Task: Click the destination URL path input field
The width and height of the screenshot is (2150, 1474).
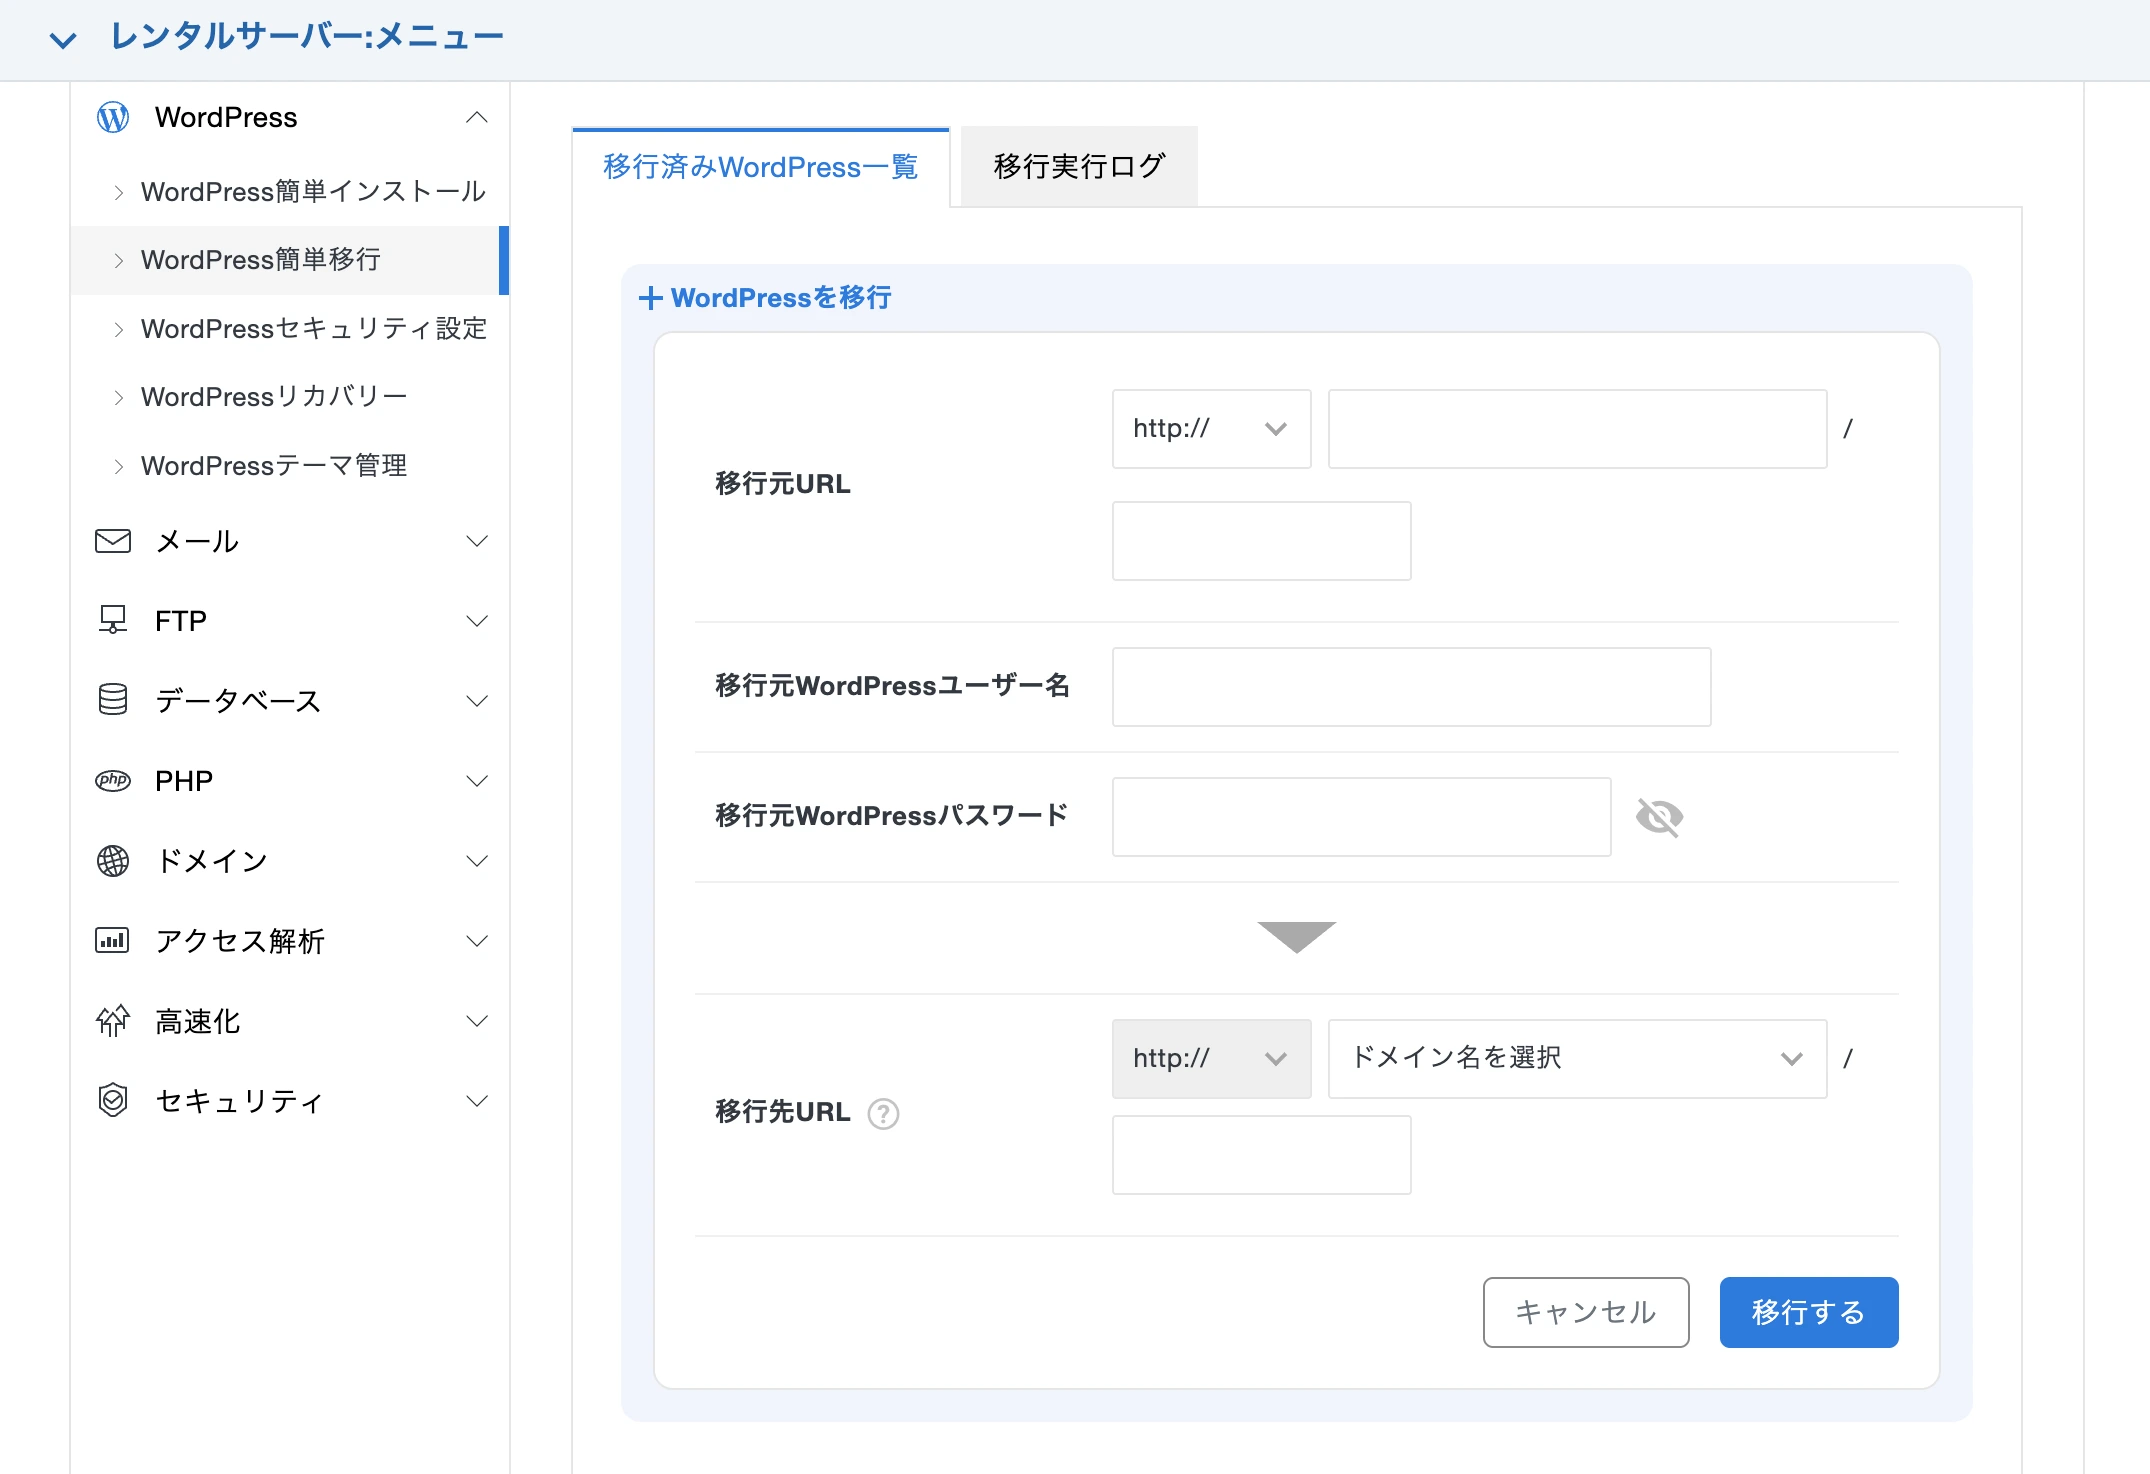Action: tap(1261, 1155)
